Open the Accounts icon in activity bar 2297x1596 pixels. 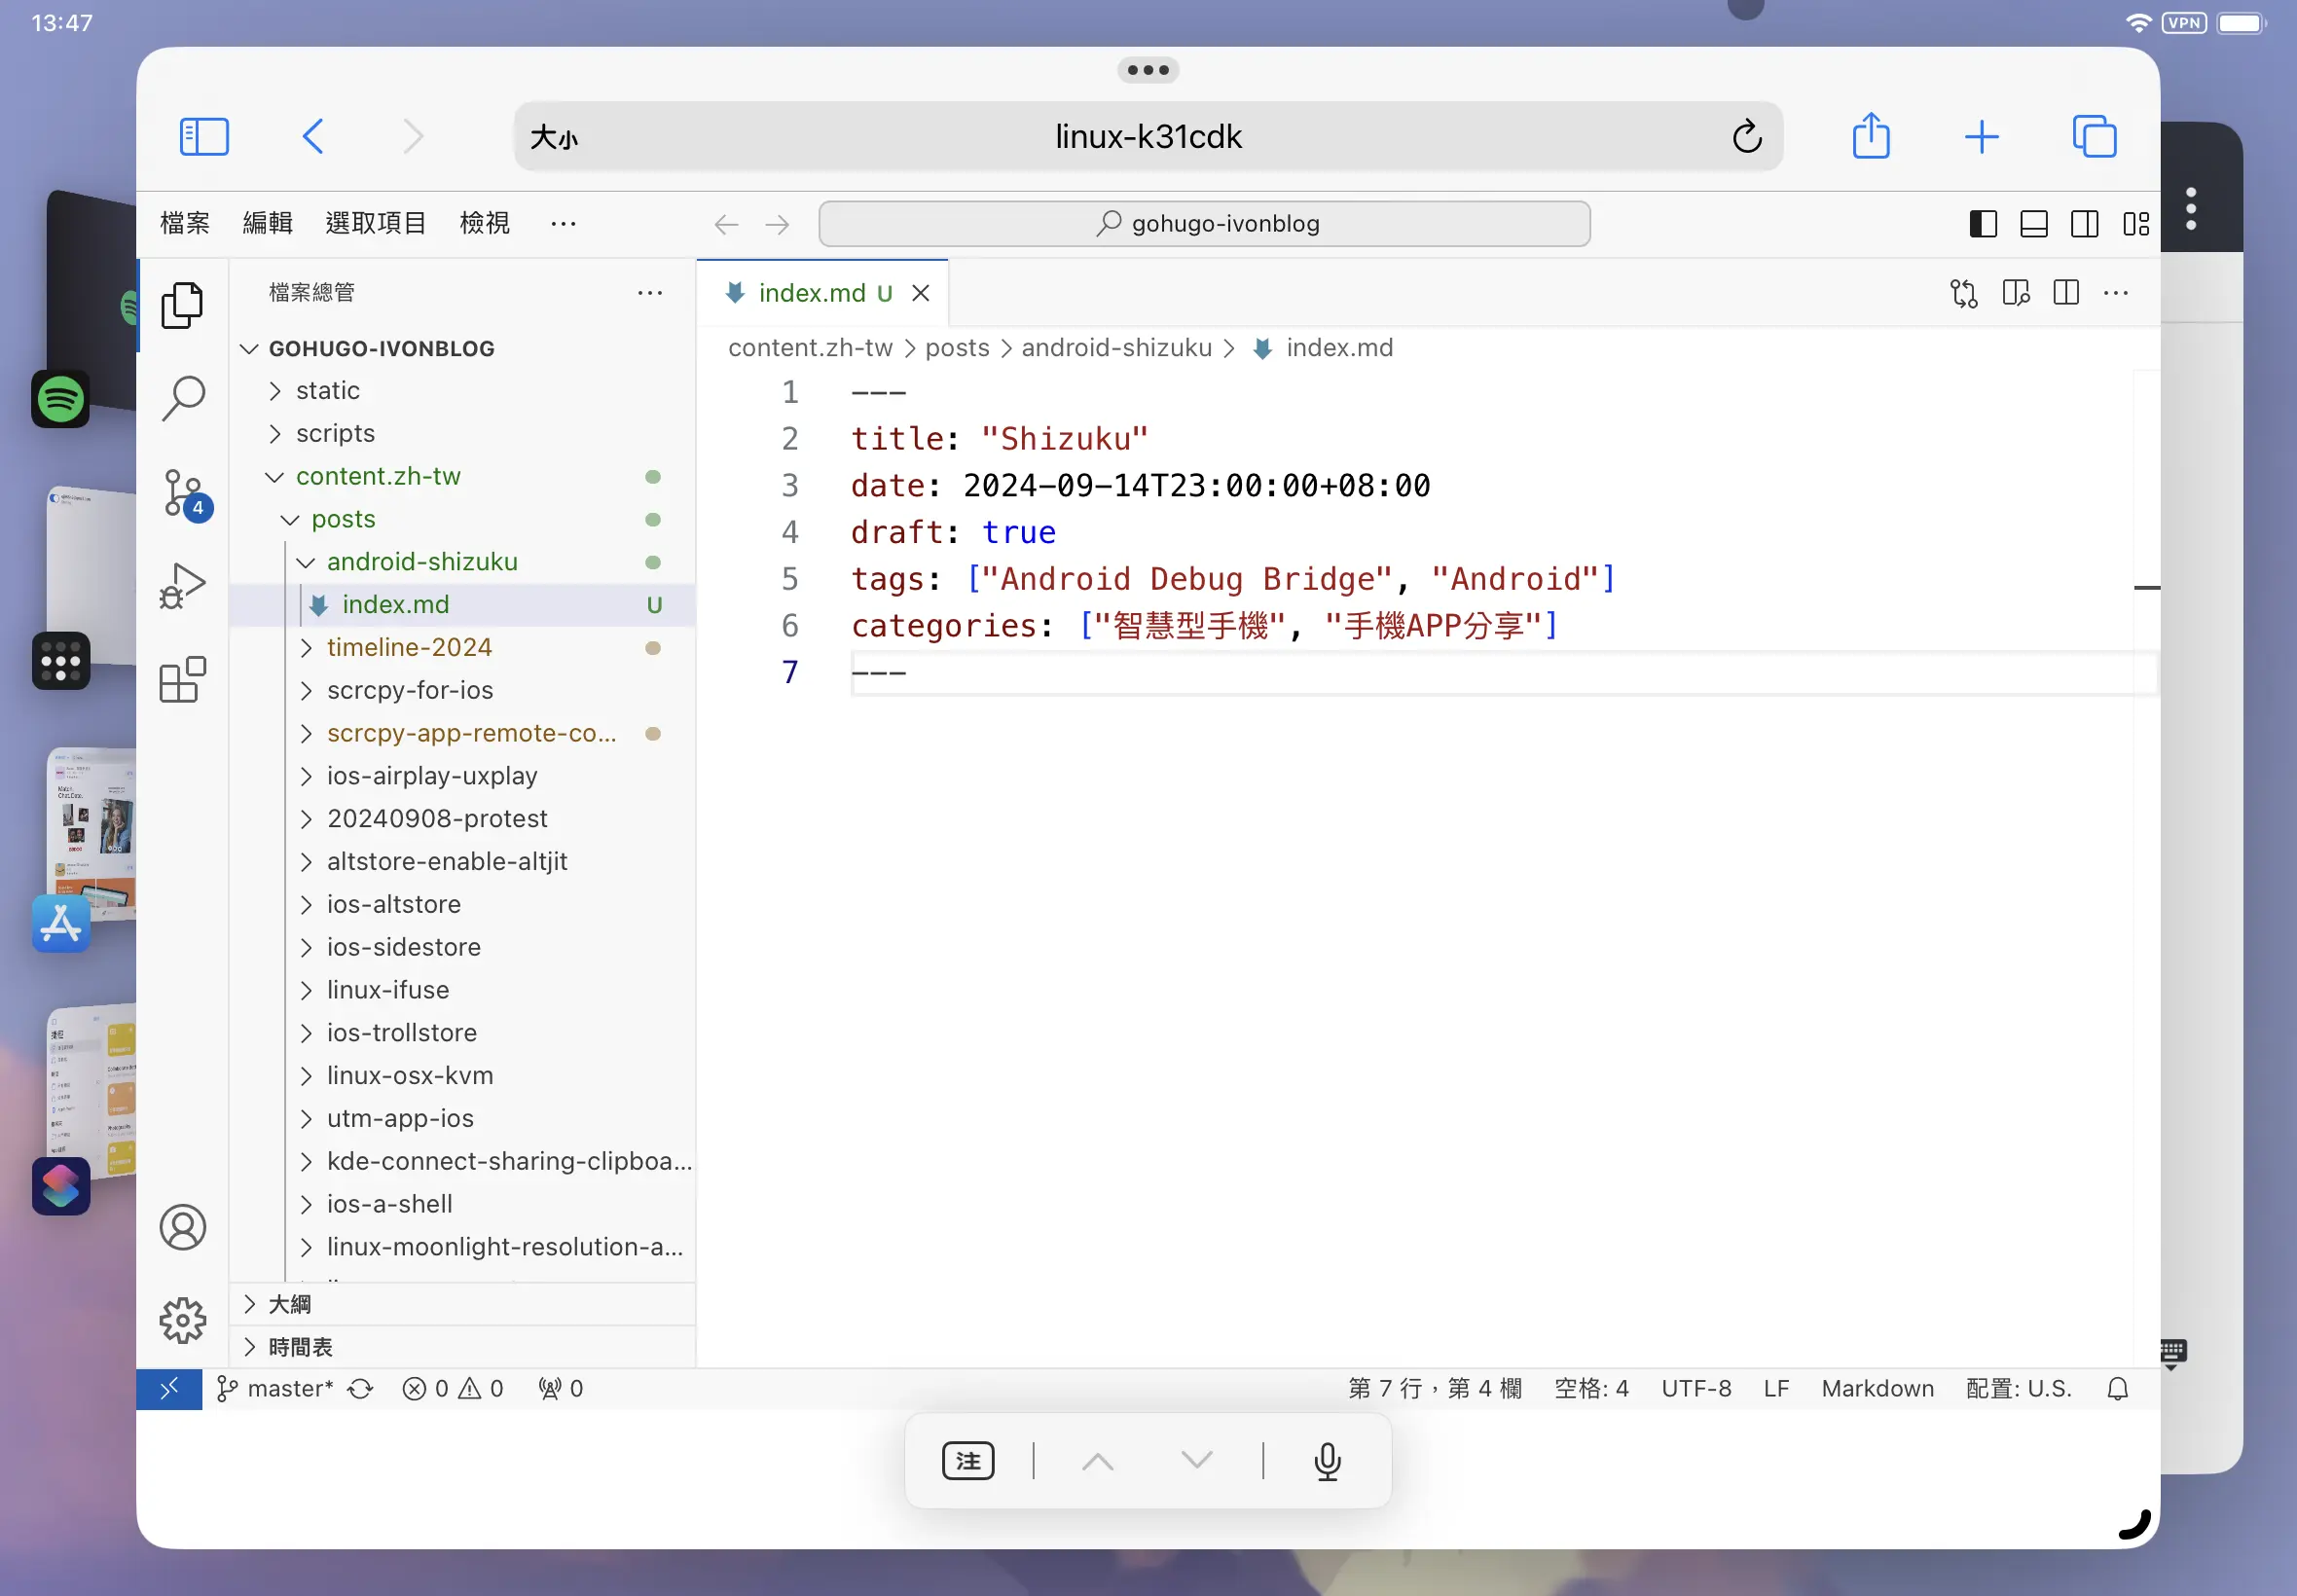(x=183, y=1227)
